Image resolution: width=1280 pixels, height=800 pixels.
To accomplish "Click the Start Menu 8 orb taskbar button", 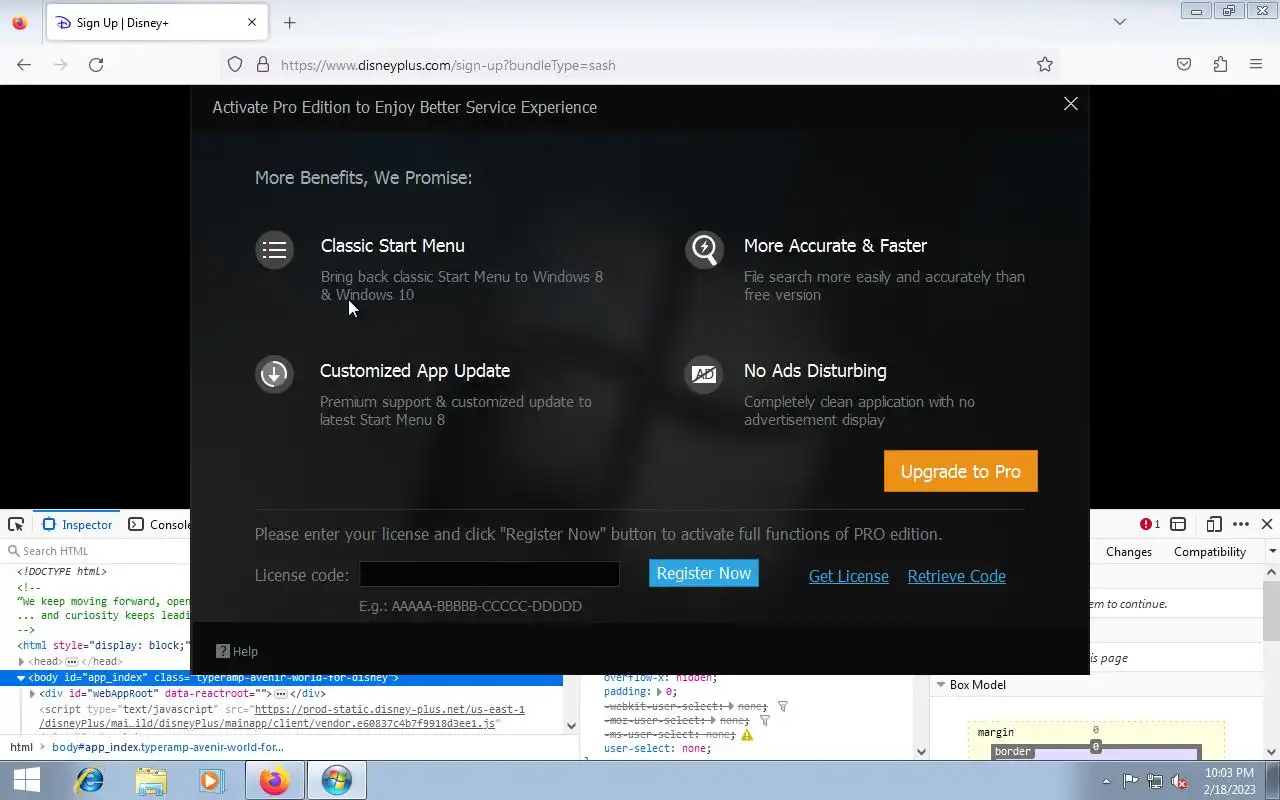I will point(337,780).
